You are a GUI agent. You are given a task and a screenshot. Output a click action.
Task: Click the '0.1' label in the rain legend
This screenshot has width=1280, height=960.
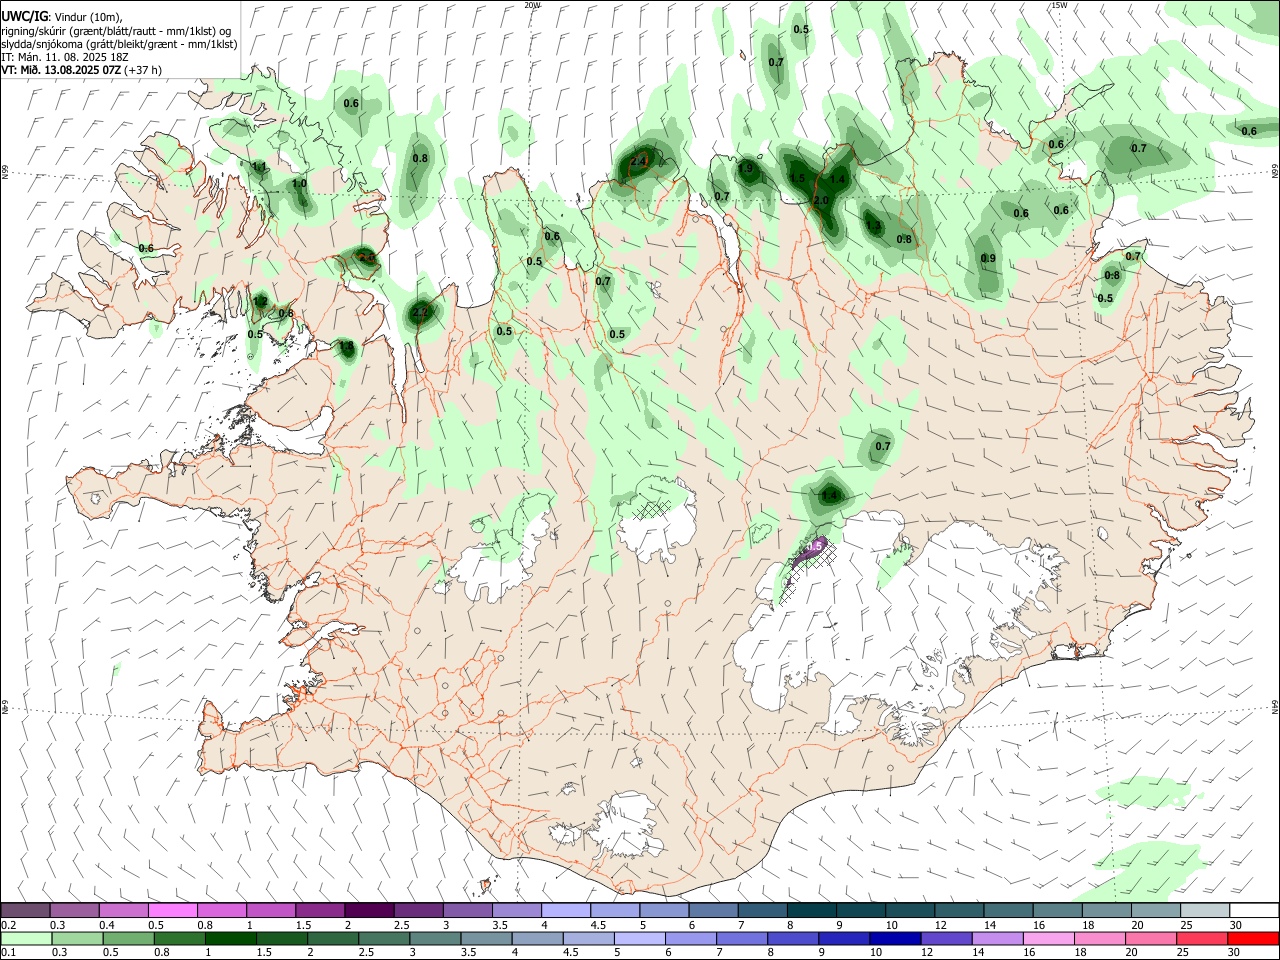[9, 953]
